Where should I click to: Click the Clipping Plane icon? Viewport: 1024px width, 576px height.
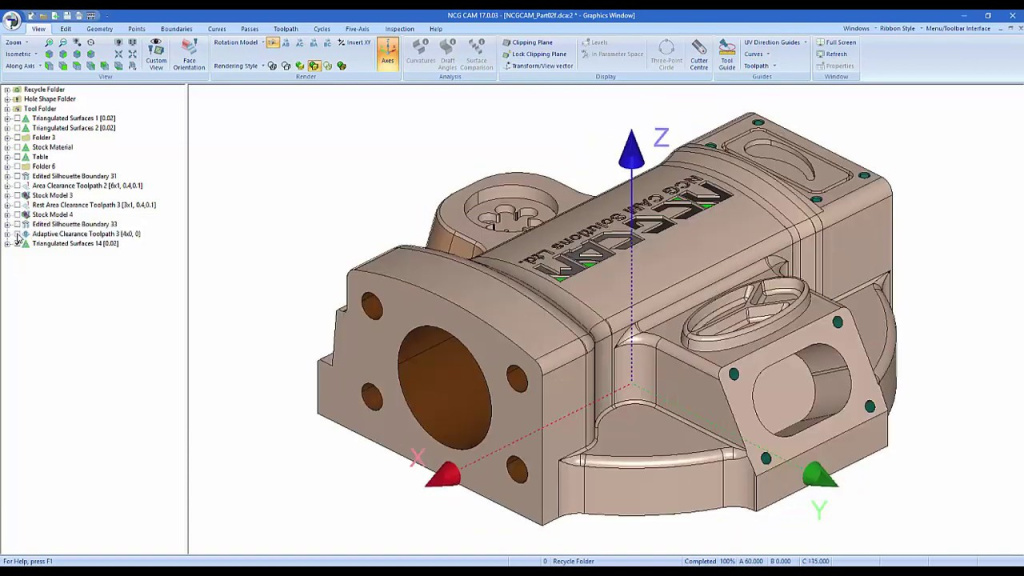point(506,43)
